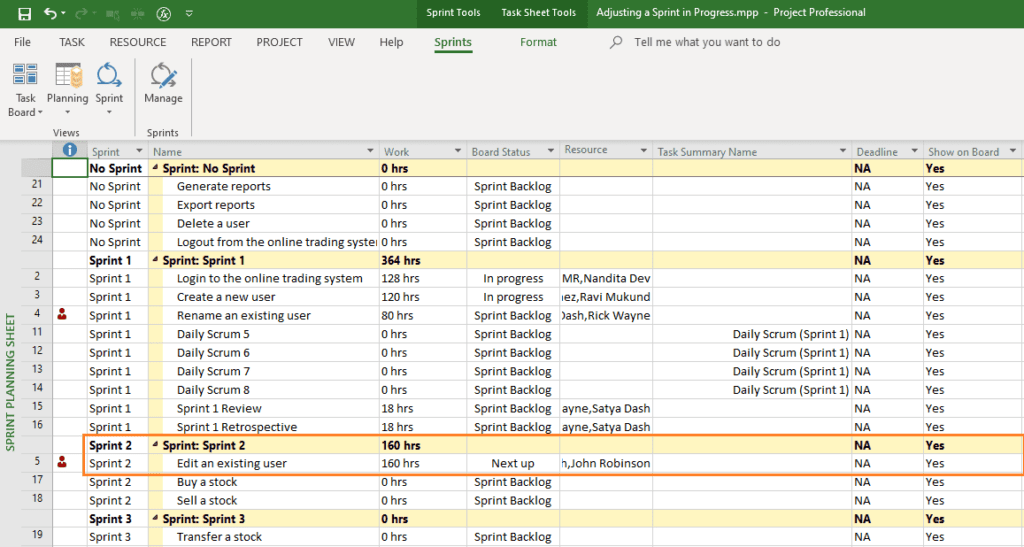Open the Resource column filter dropdown

(x=643, y=151)
